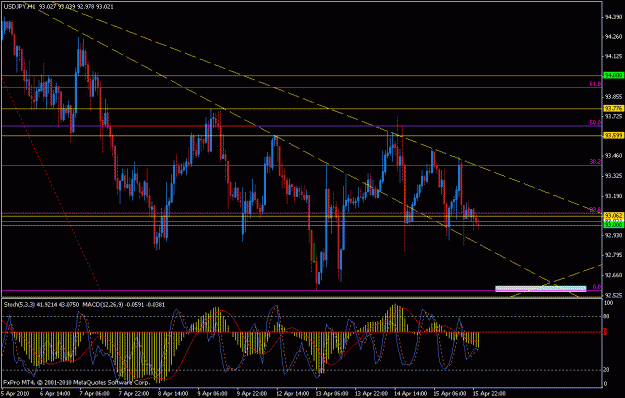Screen dimensions: 625x398
Task: Click the red zero marker on the MACD scale
Action: tap(606, 331)
